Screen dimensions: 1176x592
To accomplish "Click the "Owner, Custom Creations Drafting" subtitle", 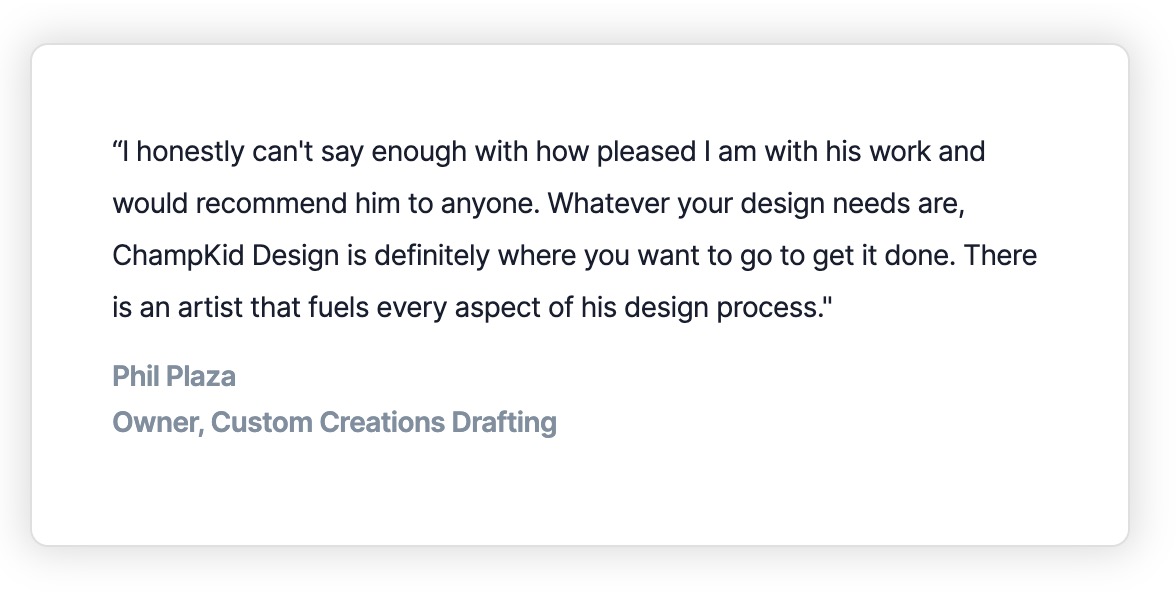I will pos(334,422).
